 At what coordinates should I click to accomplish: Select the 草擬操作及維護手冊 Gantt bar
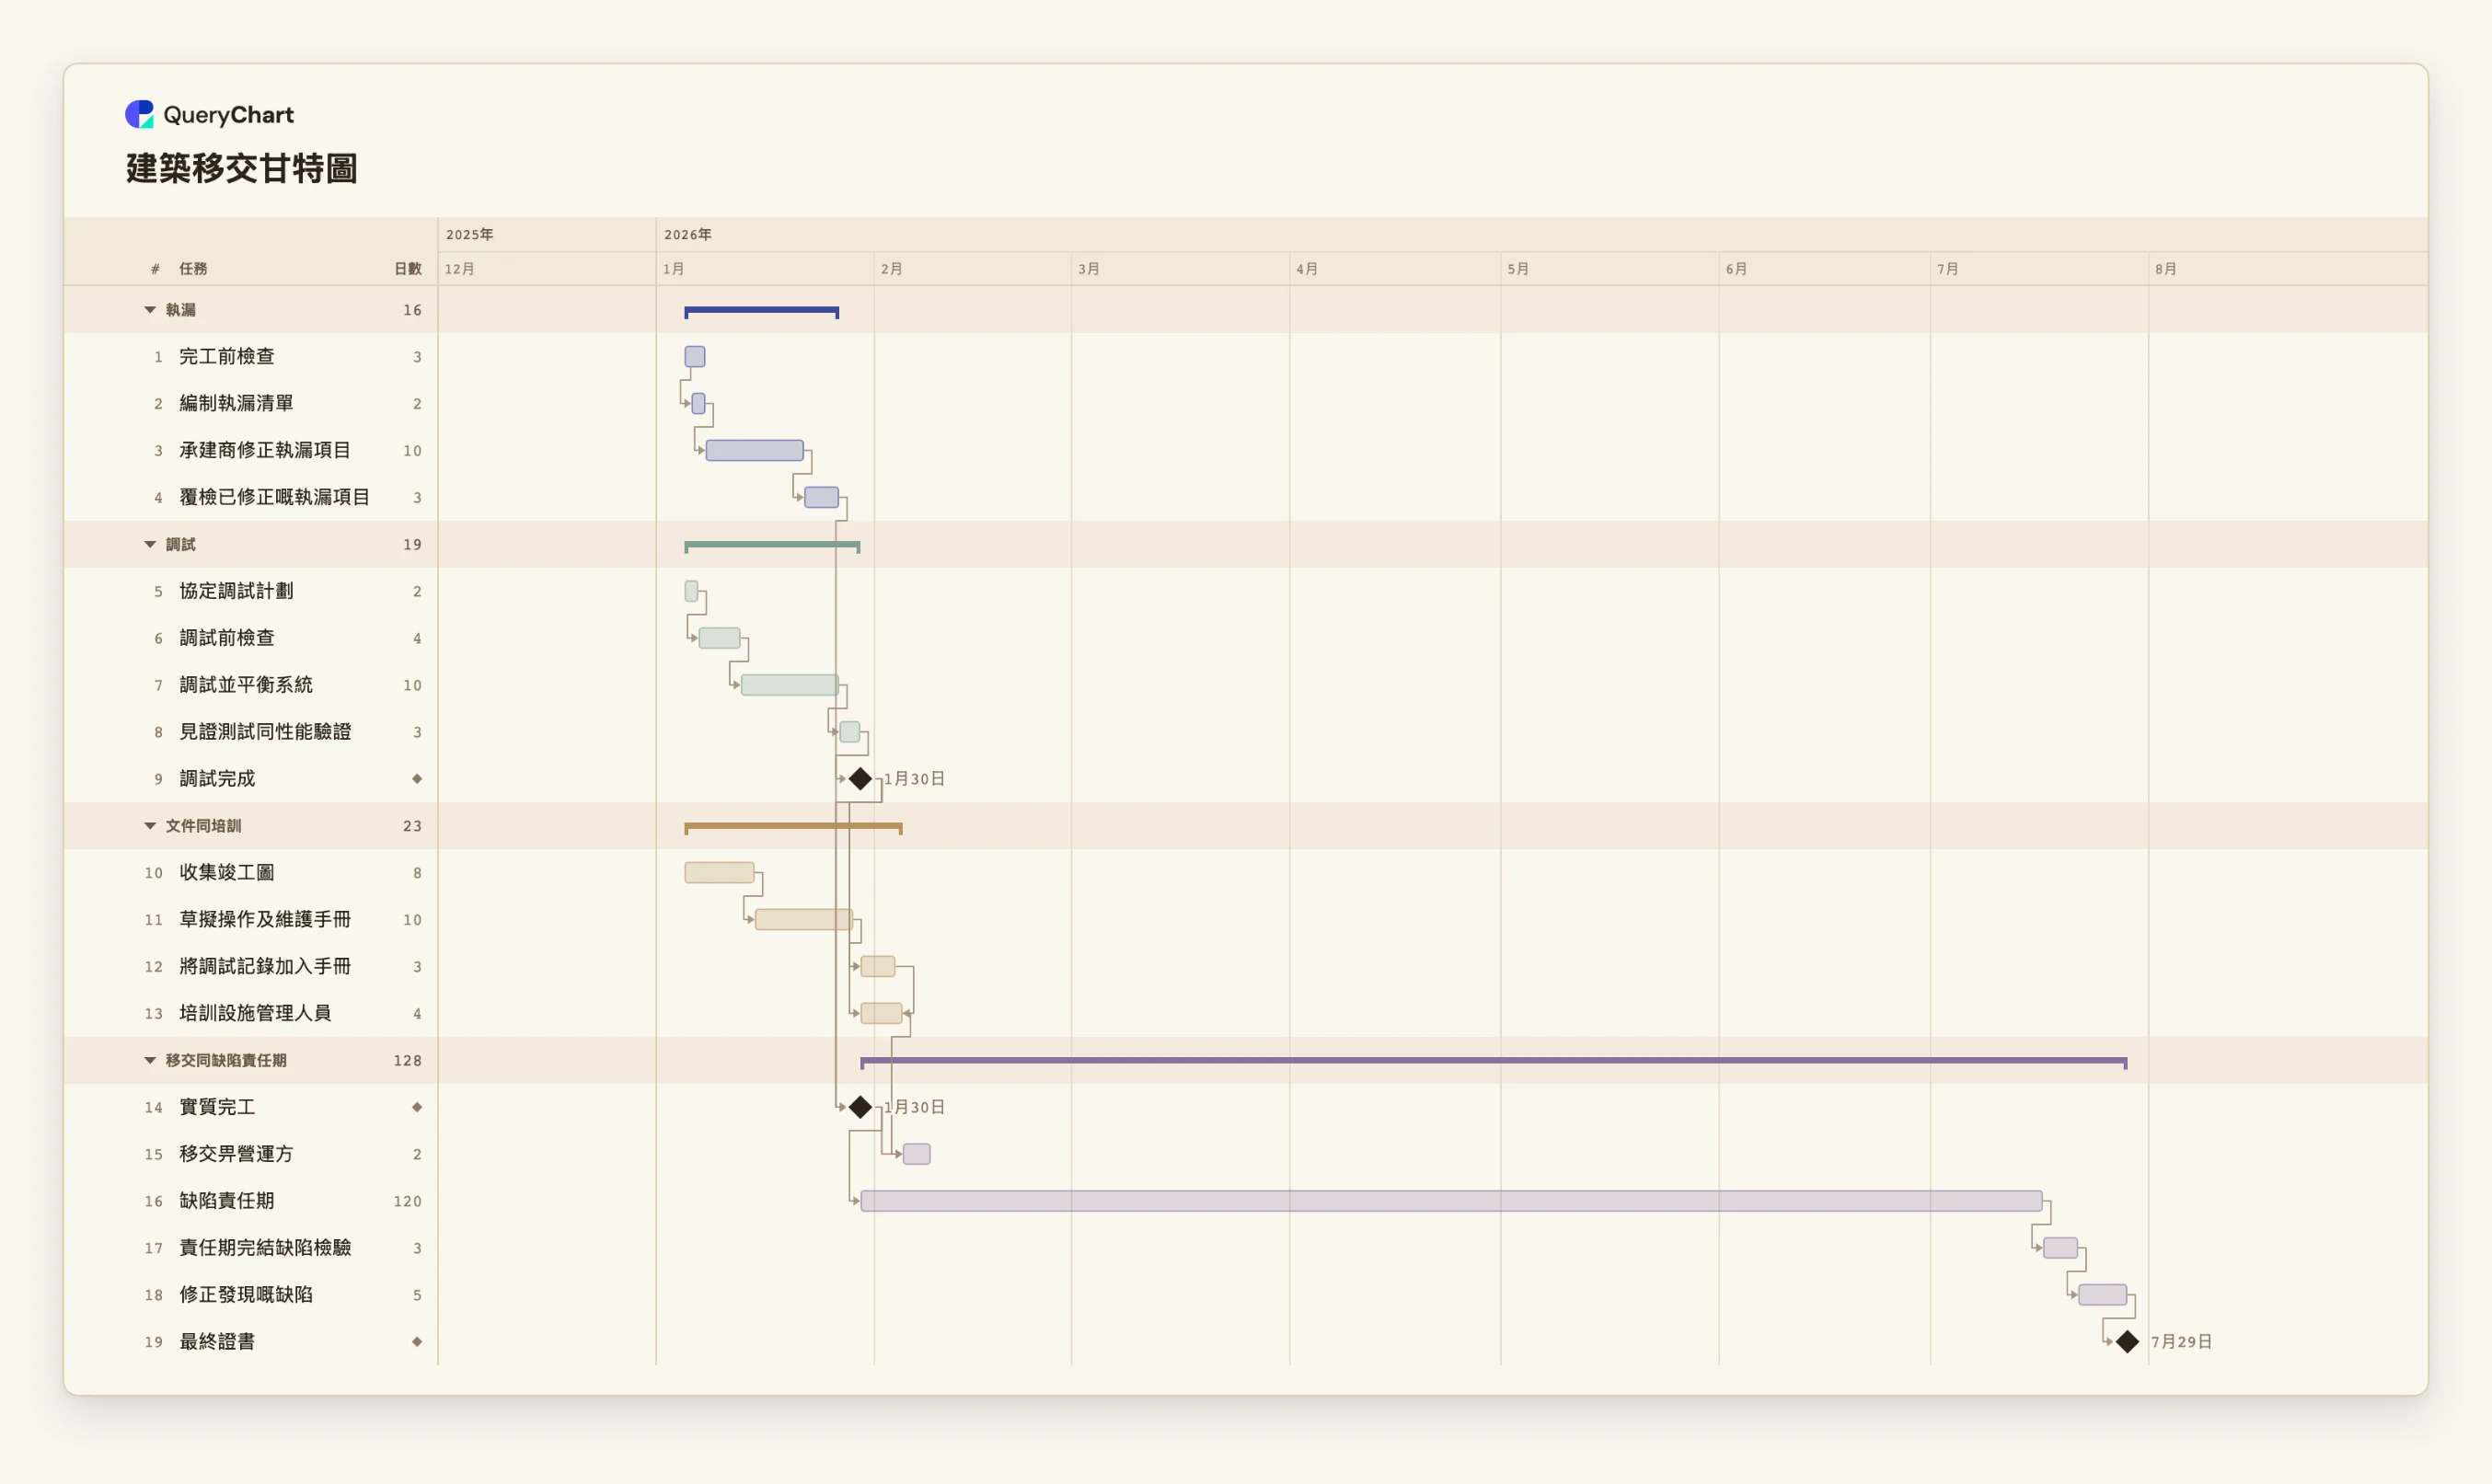pos(804,920)
